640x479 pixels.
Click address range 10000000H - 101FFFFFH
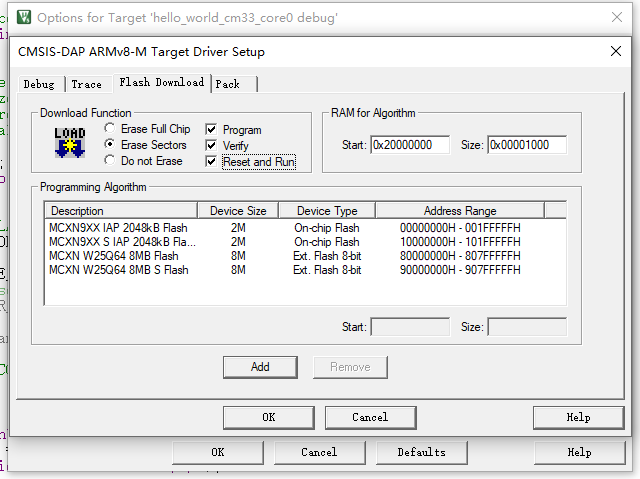[460, 242]
